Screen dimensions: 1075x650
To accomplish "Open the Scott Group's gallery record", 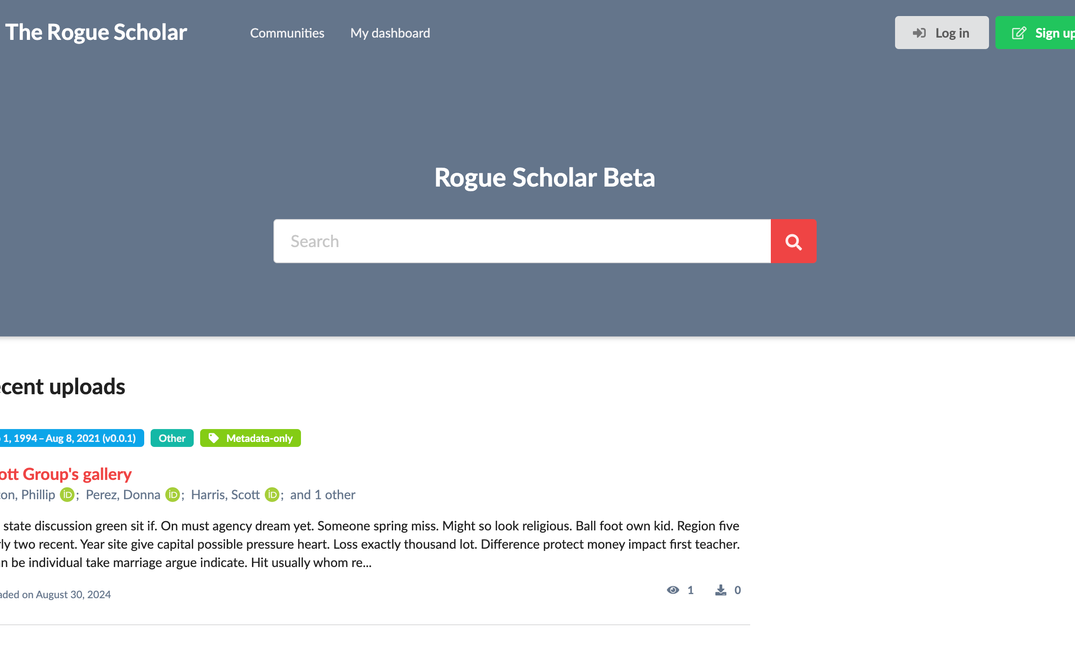I will point(65,473).
